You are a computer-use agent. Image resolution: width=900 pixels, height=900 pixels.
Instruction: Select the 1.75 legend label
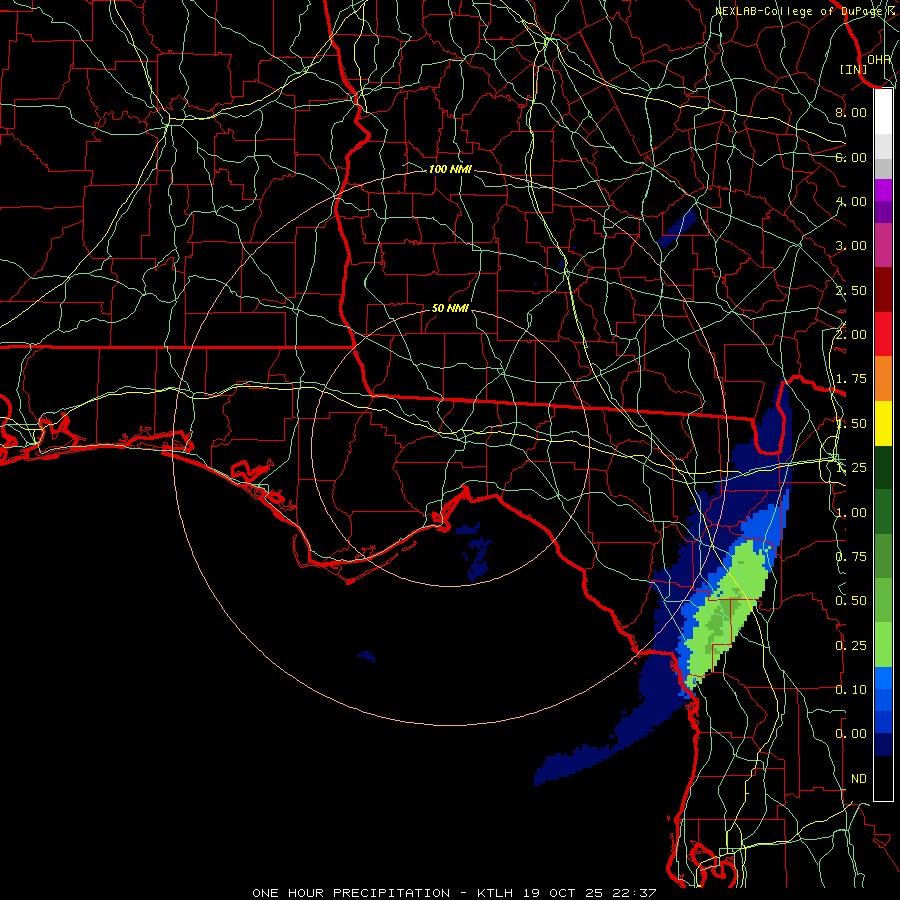tap(851, 379)
